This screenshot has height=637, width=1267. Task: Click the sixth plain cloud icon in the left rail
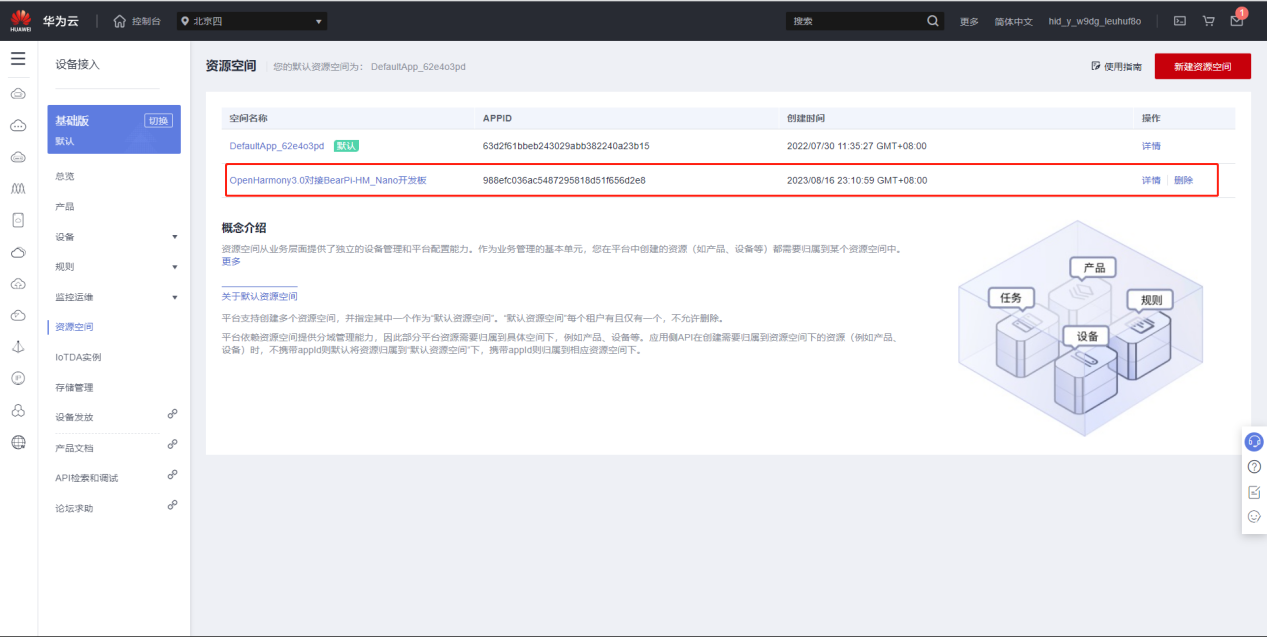coord(18,252)
